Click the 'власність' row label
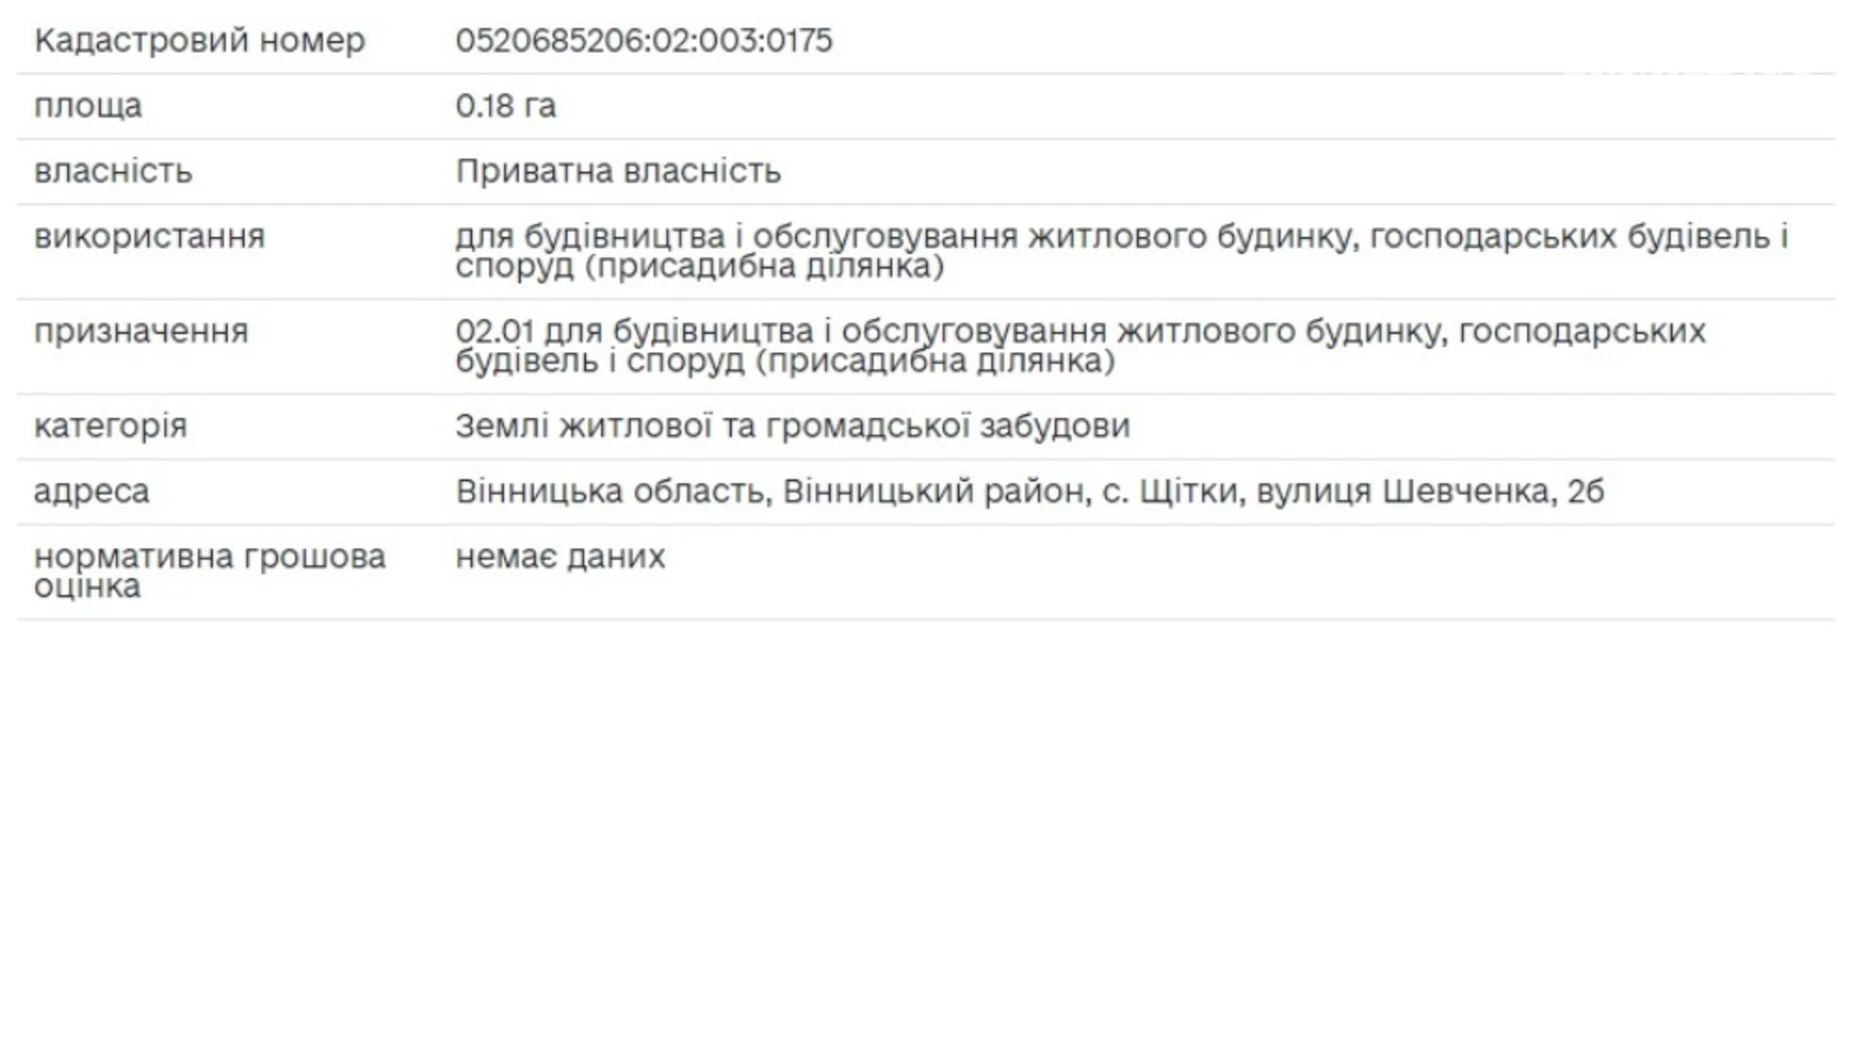Screen dimensions: 1850x1040 [113, 171]
